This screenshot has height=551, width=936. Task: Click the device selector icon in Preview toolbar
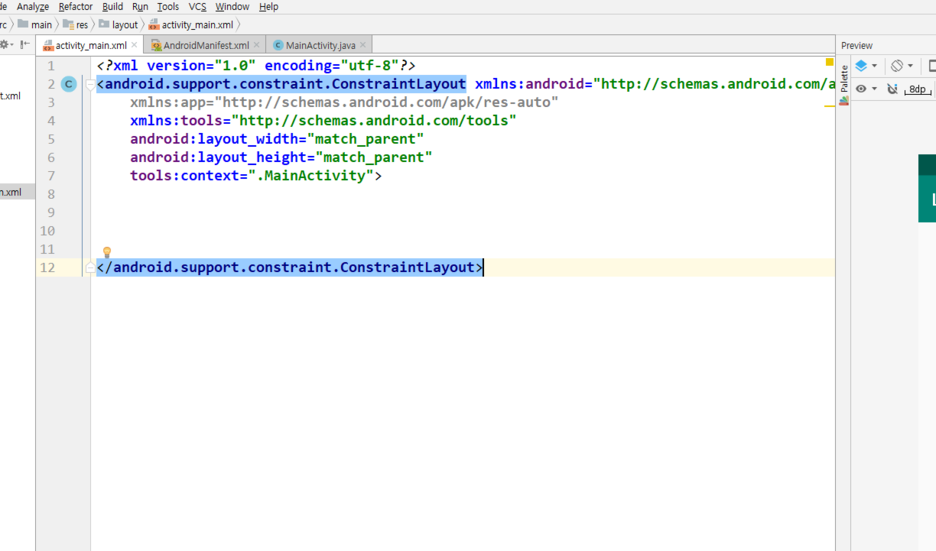click(x=932, y=66)
